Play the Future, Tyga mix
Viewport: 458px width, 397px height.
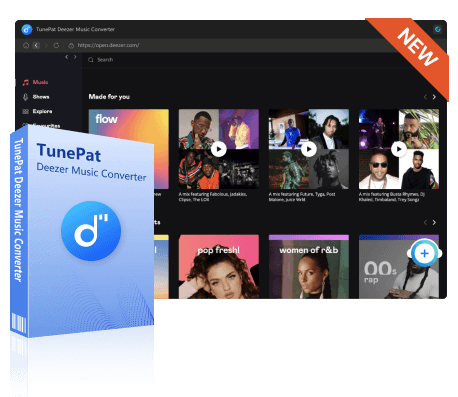(x=309, y=149)
